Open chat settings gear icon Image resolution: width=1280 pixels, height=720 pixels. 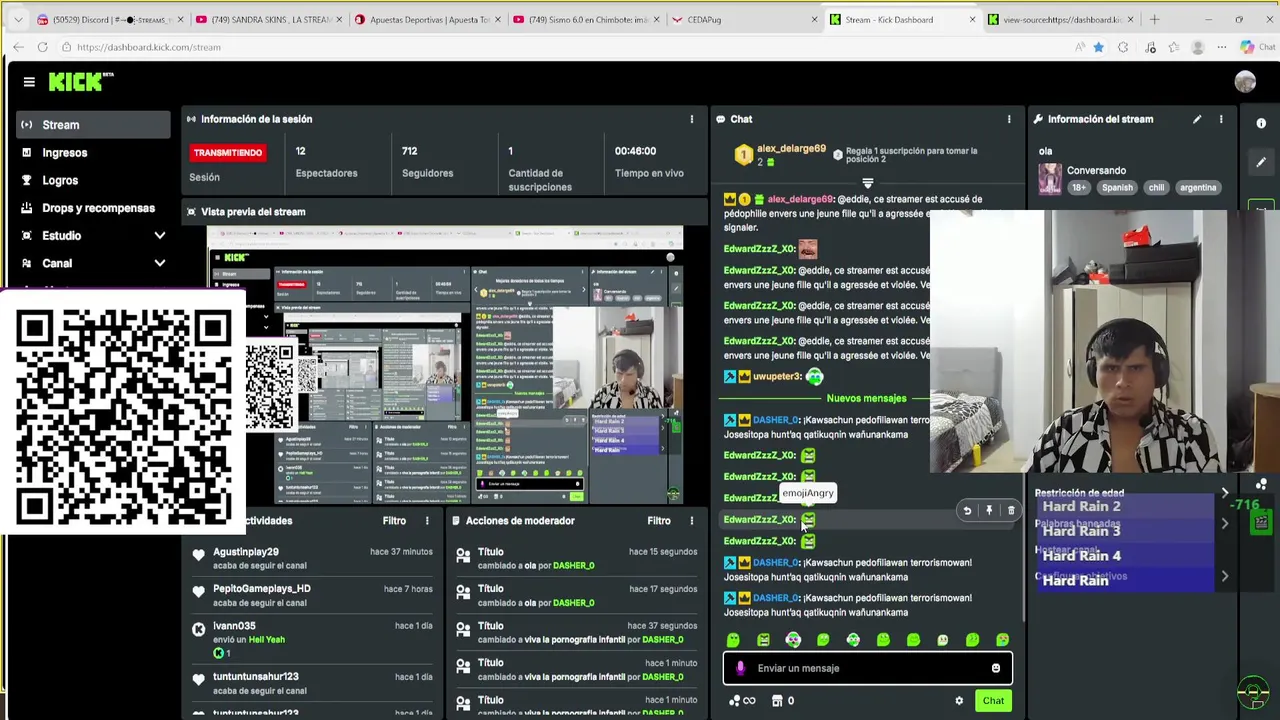tap(959, 701)
